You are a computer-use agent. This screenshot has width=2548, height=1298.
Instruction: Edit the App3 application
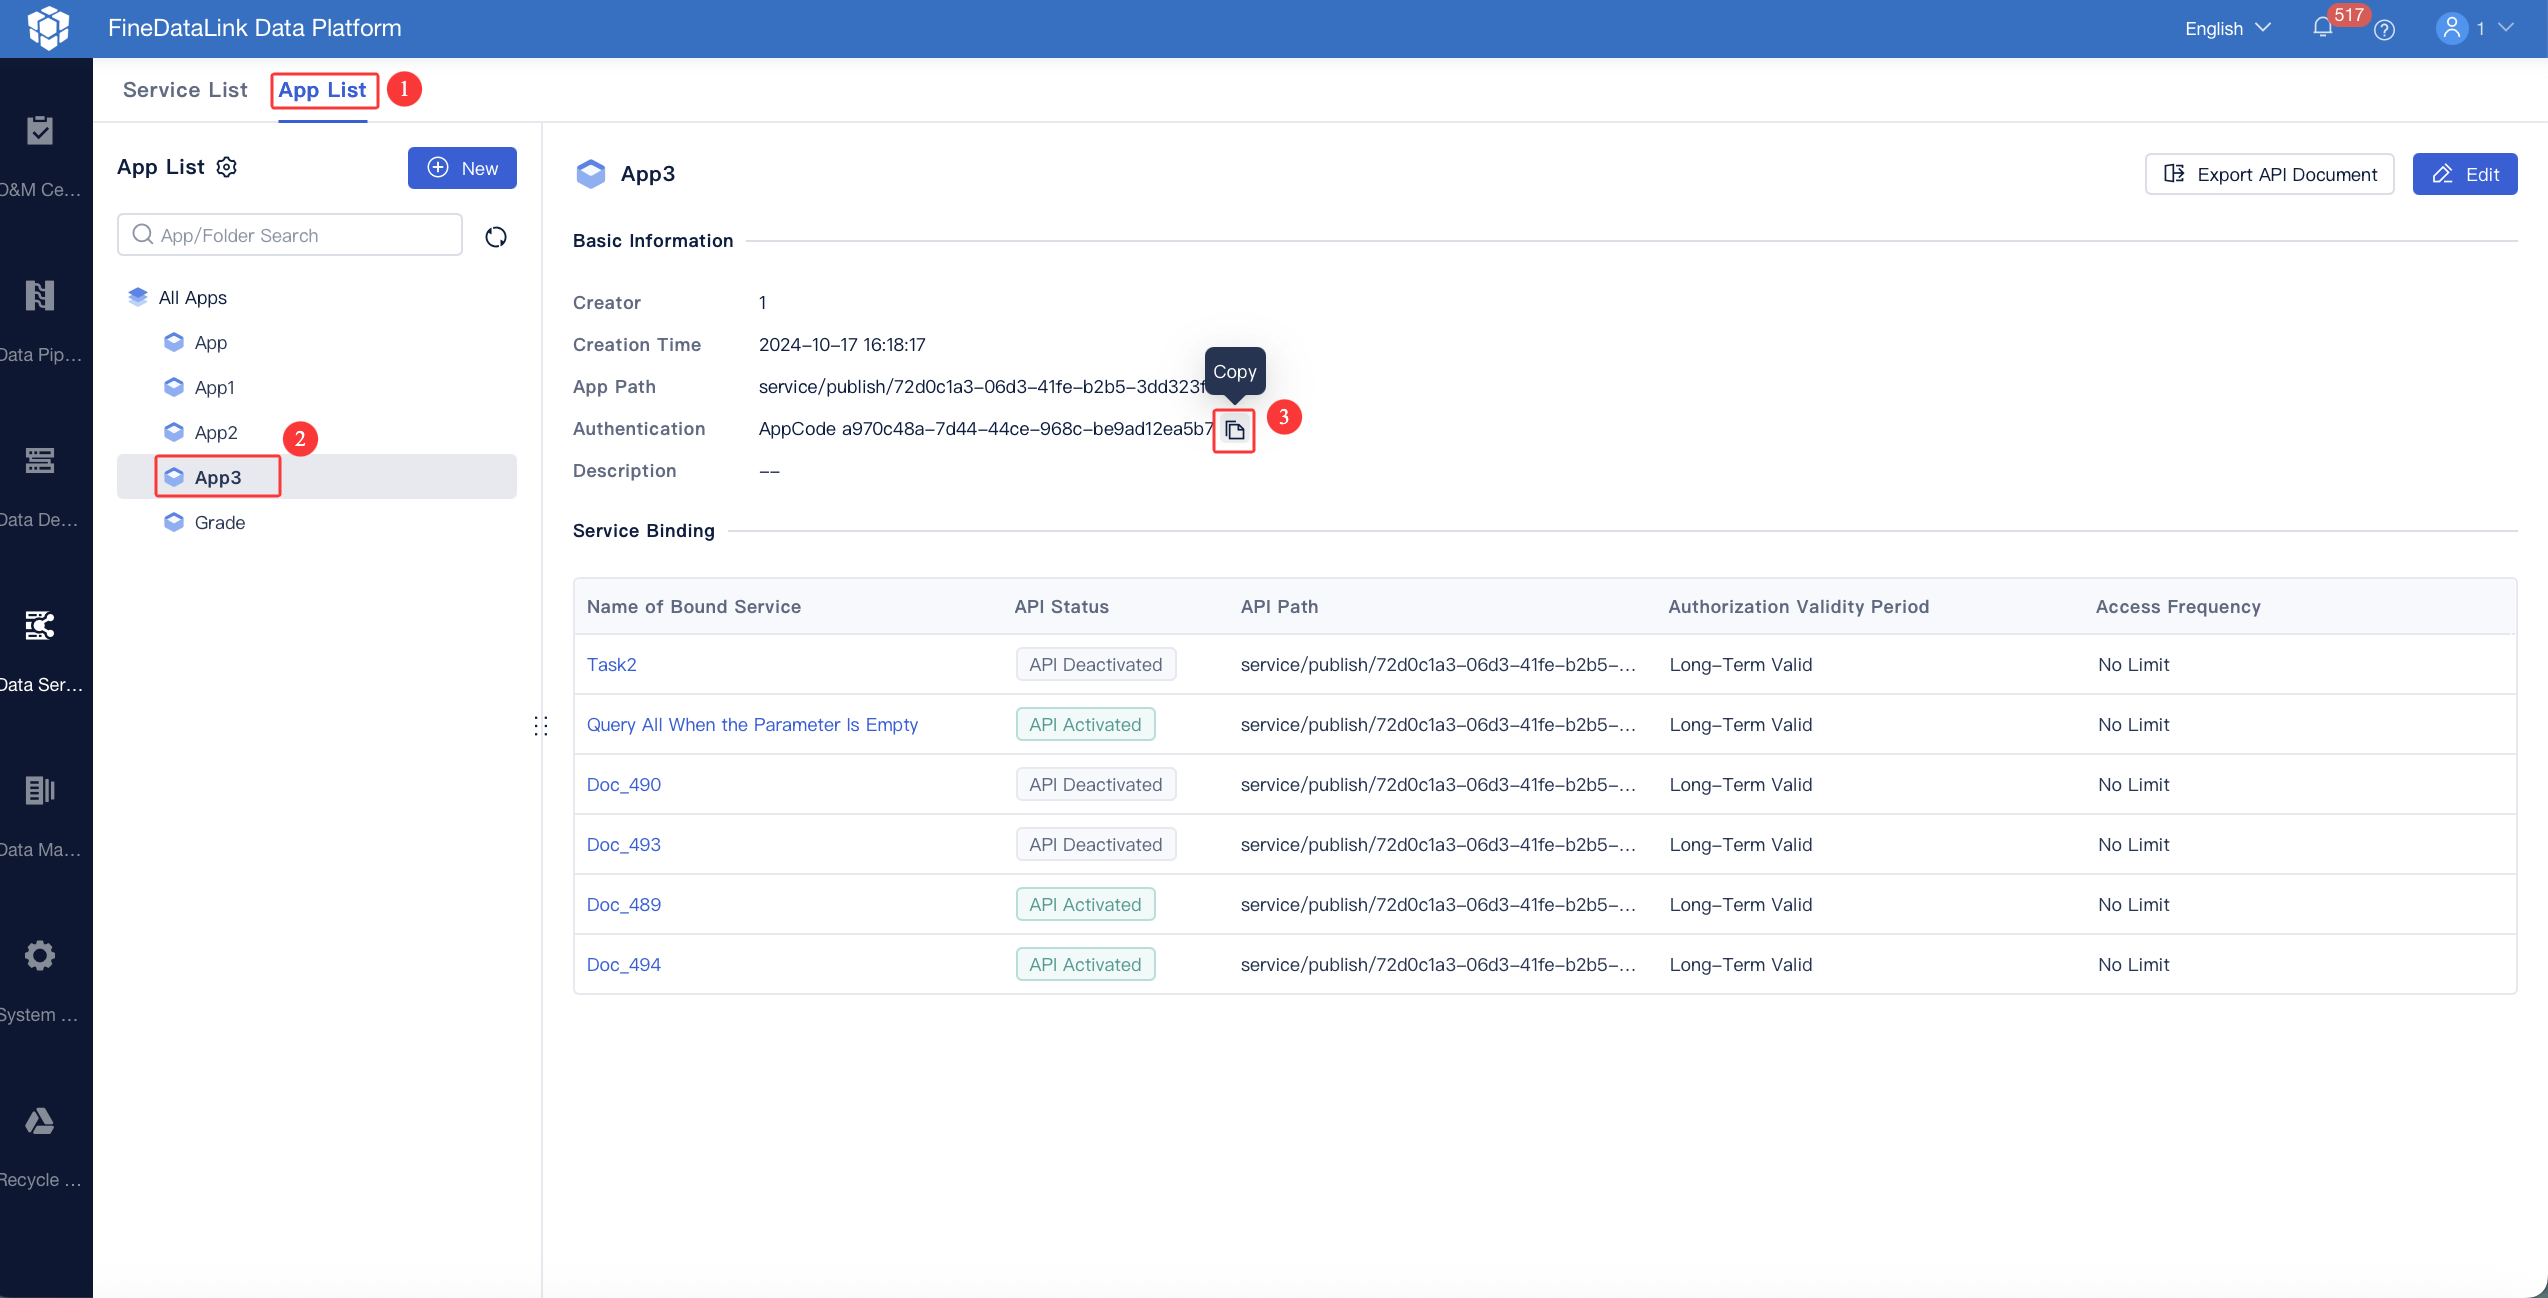click(x=2465, y=174)
